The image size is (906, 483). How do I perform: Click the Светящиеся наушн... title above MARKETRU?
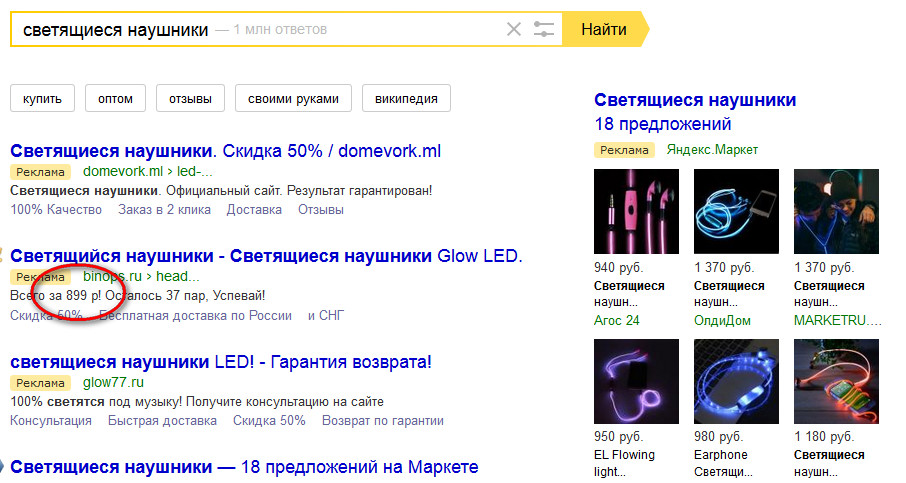829,294
